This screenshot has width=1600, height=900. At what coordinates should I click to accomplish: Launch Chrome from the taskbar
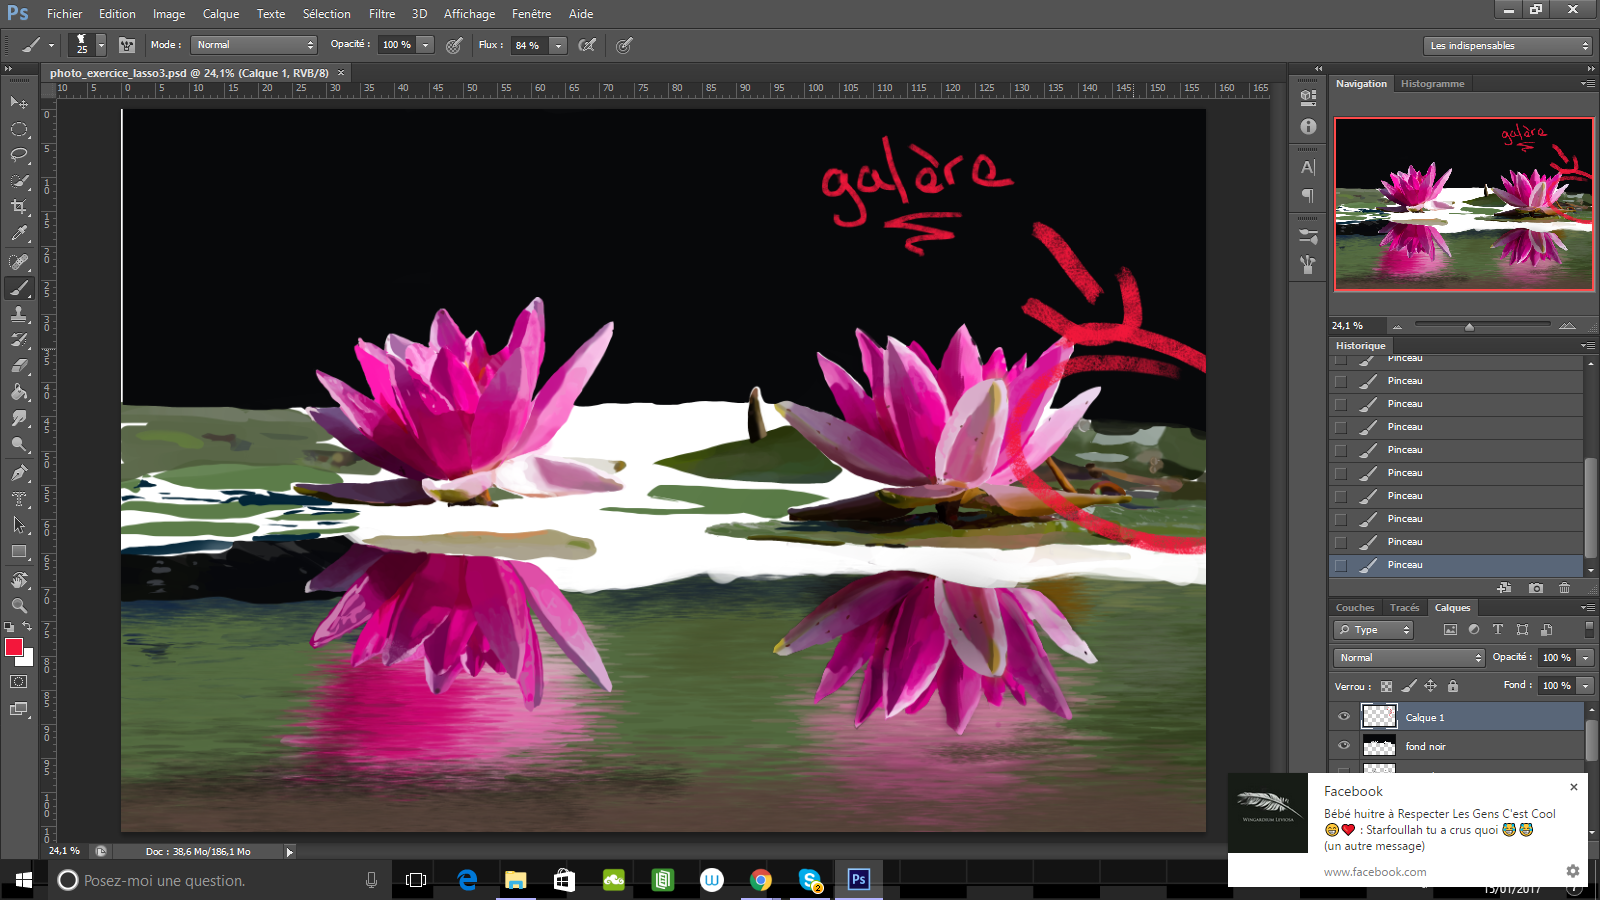(x=761, y=880)
